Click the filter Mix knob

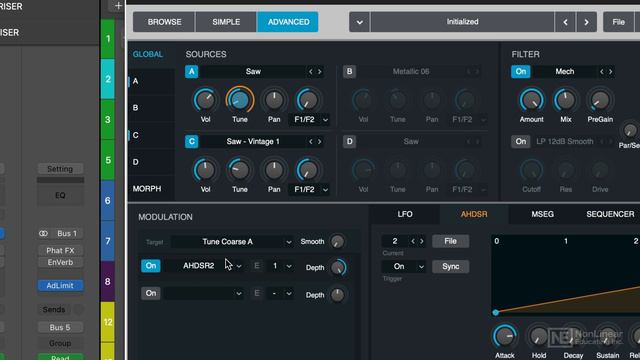[565, 100]
